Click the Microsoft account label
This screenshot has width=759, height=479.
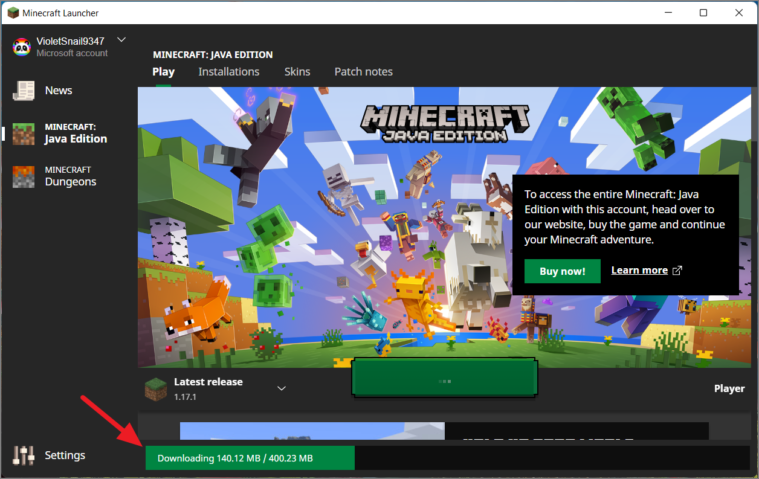point(72,53)
